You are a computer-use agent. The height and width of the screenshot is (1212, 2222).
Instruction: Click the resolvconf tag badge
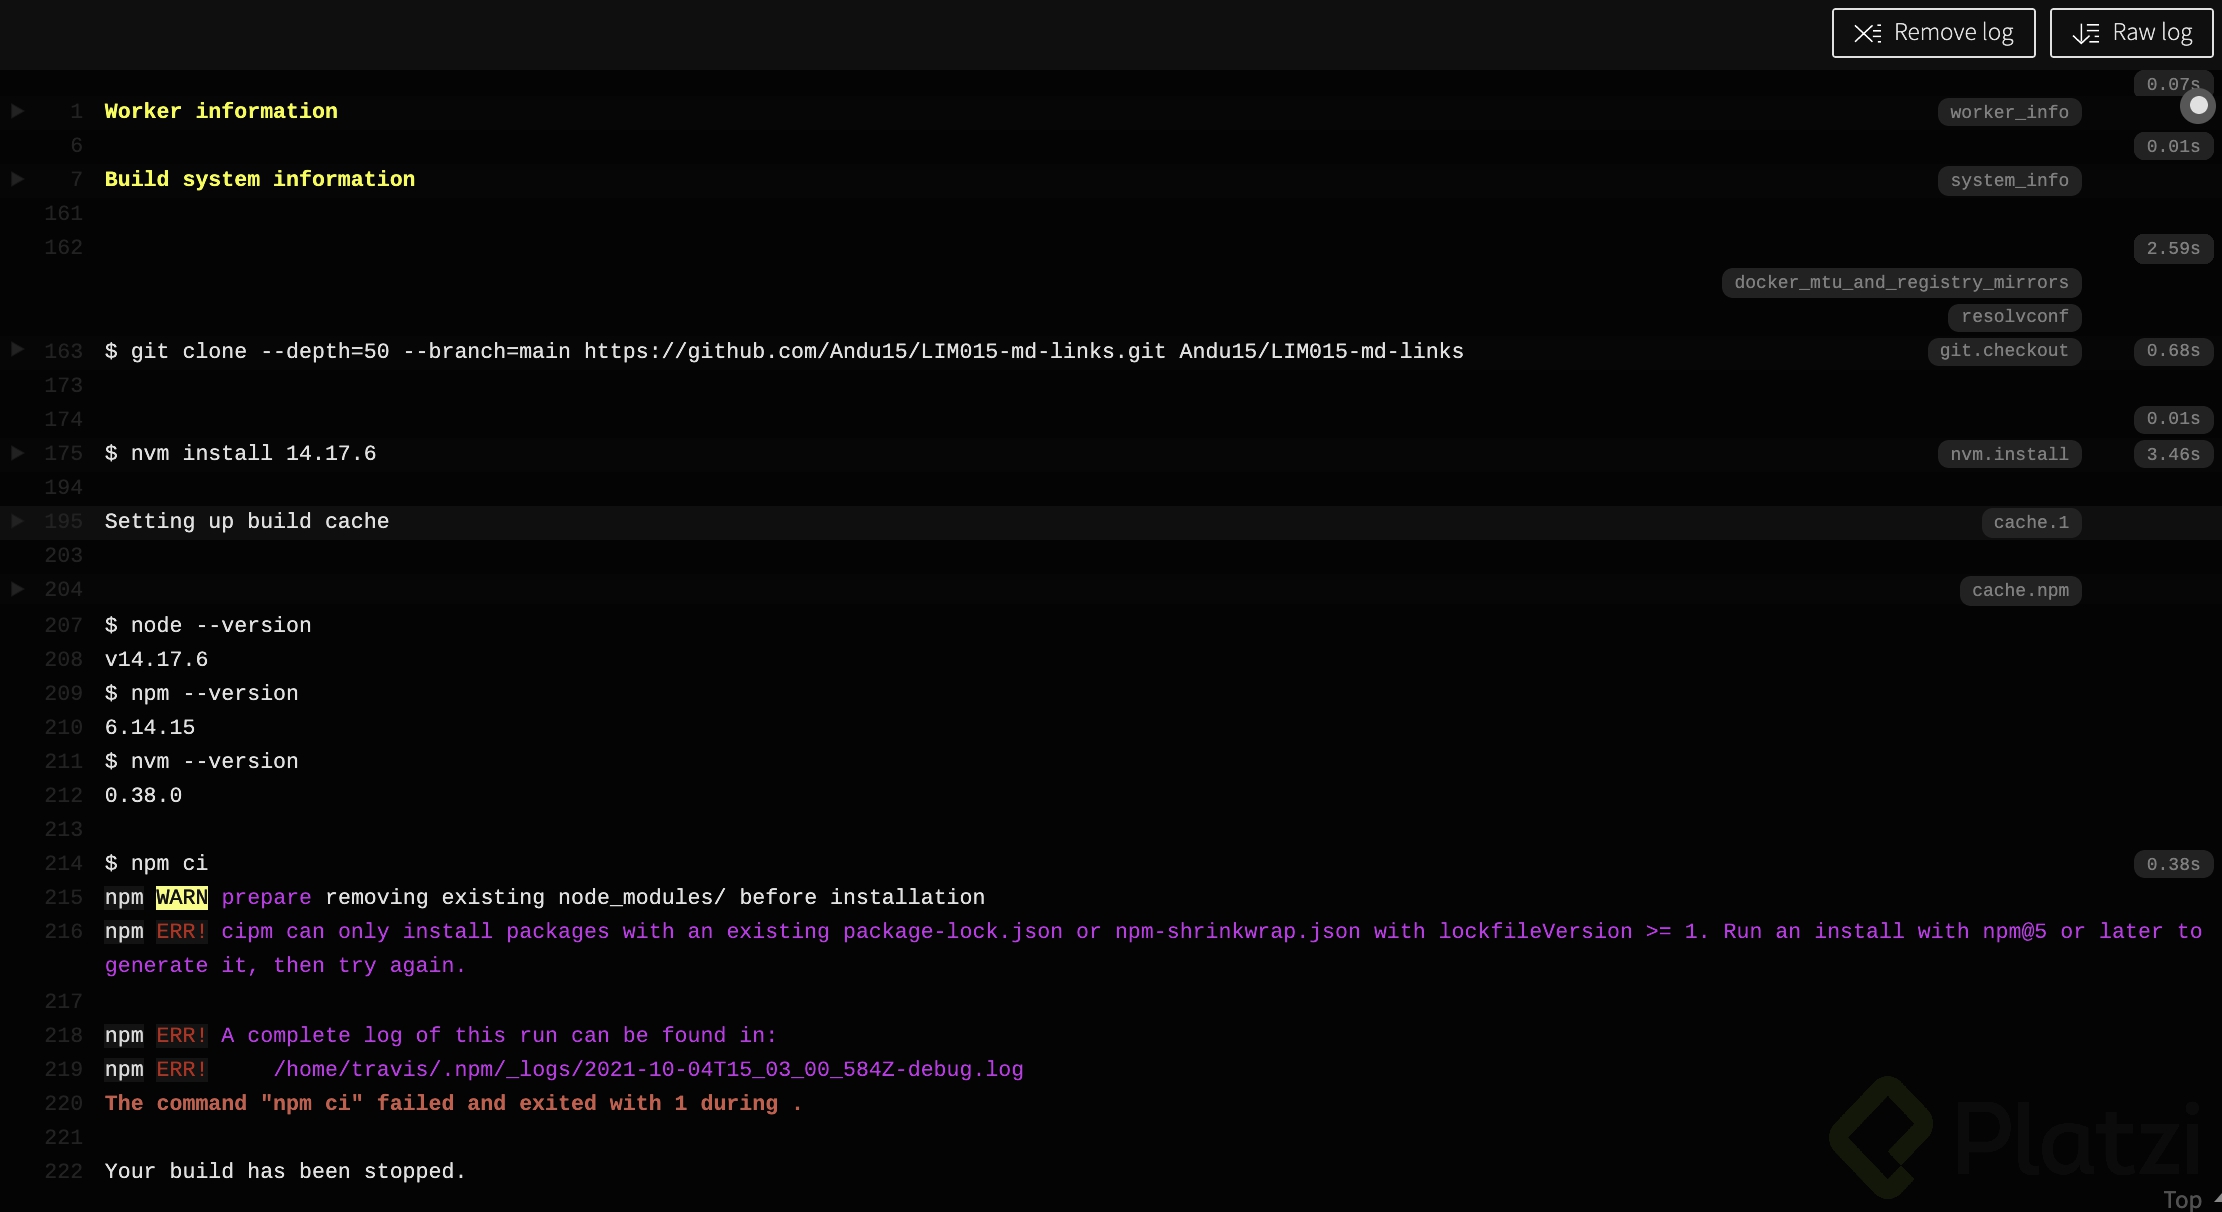[2014, 316]
